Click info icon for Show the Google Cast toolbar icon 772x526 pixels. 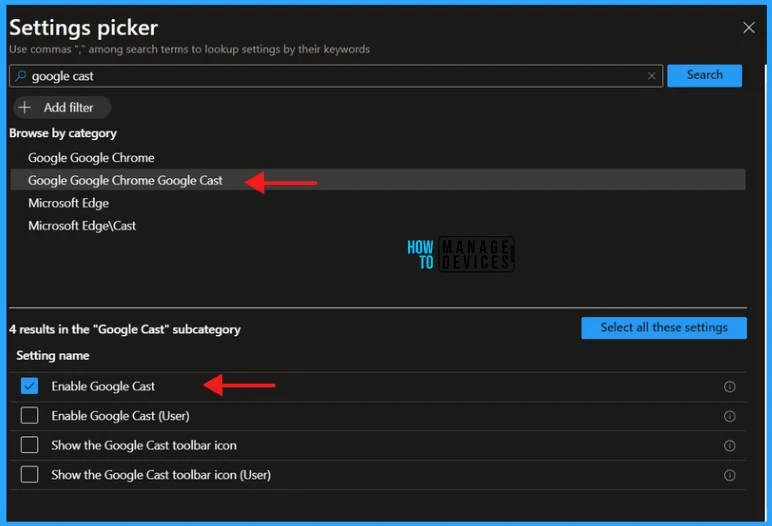click(x=729, y=446)
